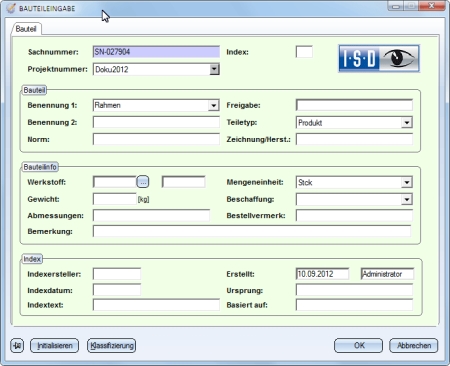Focus the Bemerkung text field

[x=252, y=231]
